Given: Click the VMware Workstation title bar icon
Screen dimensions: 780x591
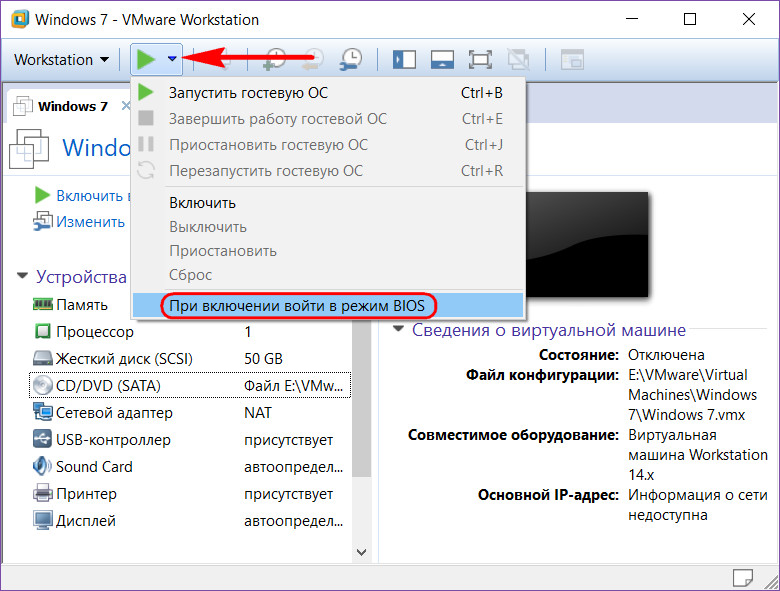Looking at the screenshot, I should coord(20,19).
